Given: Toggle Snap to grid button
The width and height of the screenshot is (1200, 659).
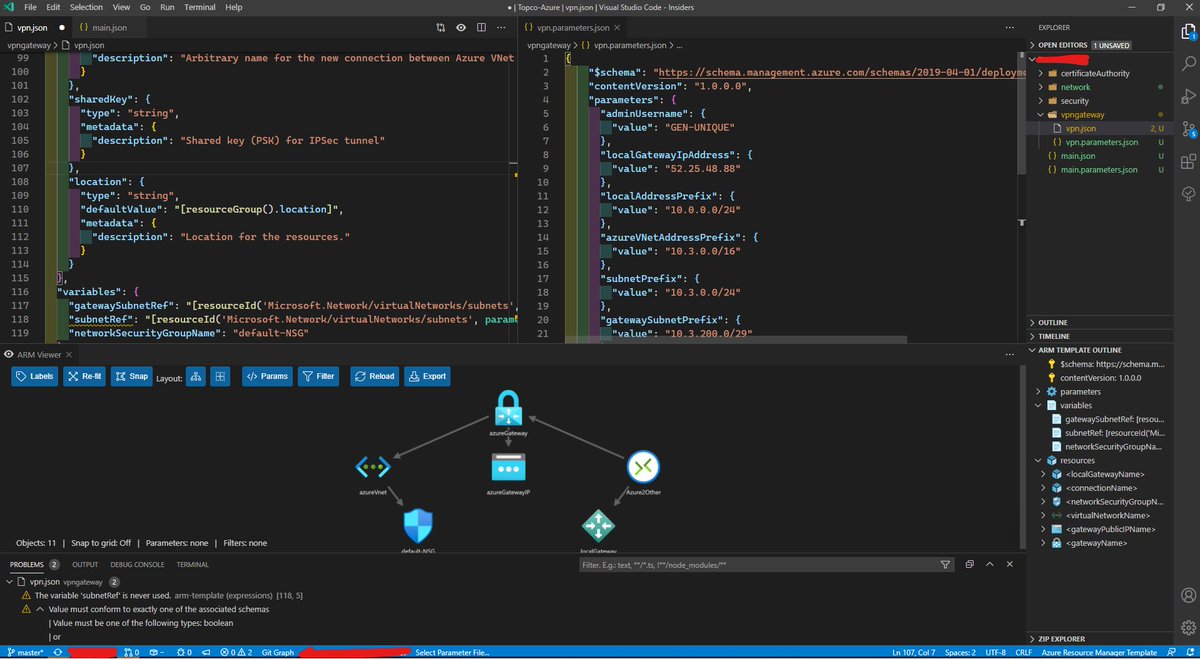Looking at the screenshot, I should (130, 376).
